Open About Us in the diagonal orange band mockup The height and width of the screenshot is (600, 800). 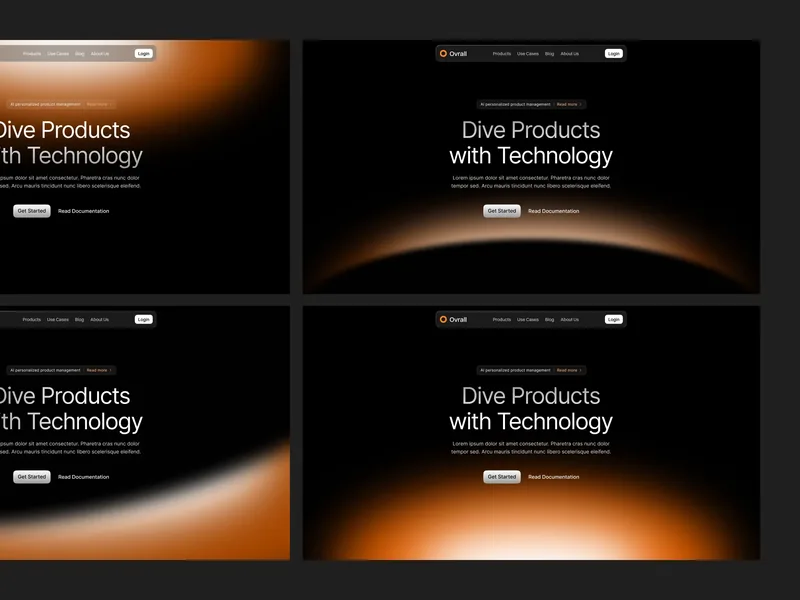coord(99,319)
